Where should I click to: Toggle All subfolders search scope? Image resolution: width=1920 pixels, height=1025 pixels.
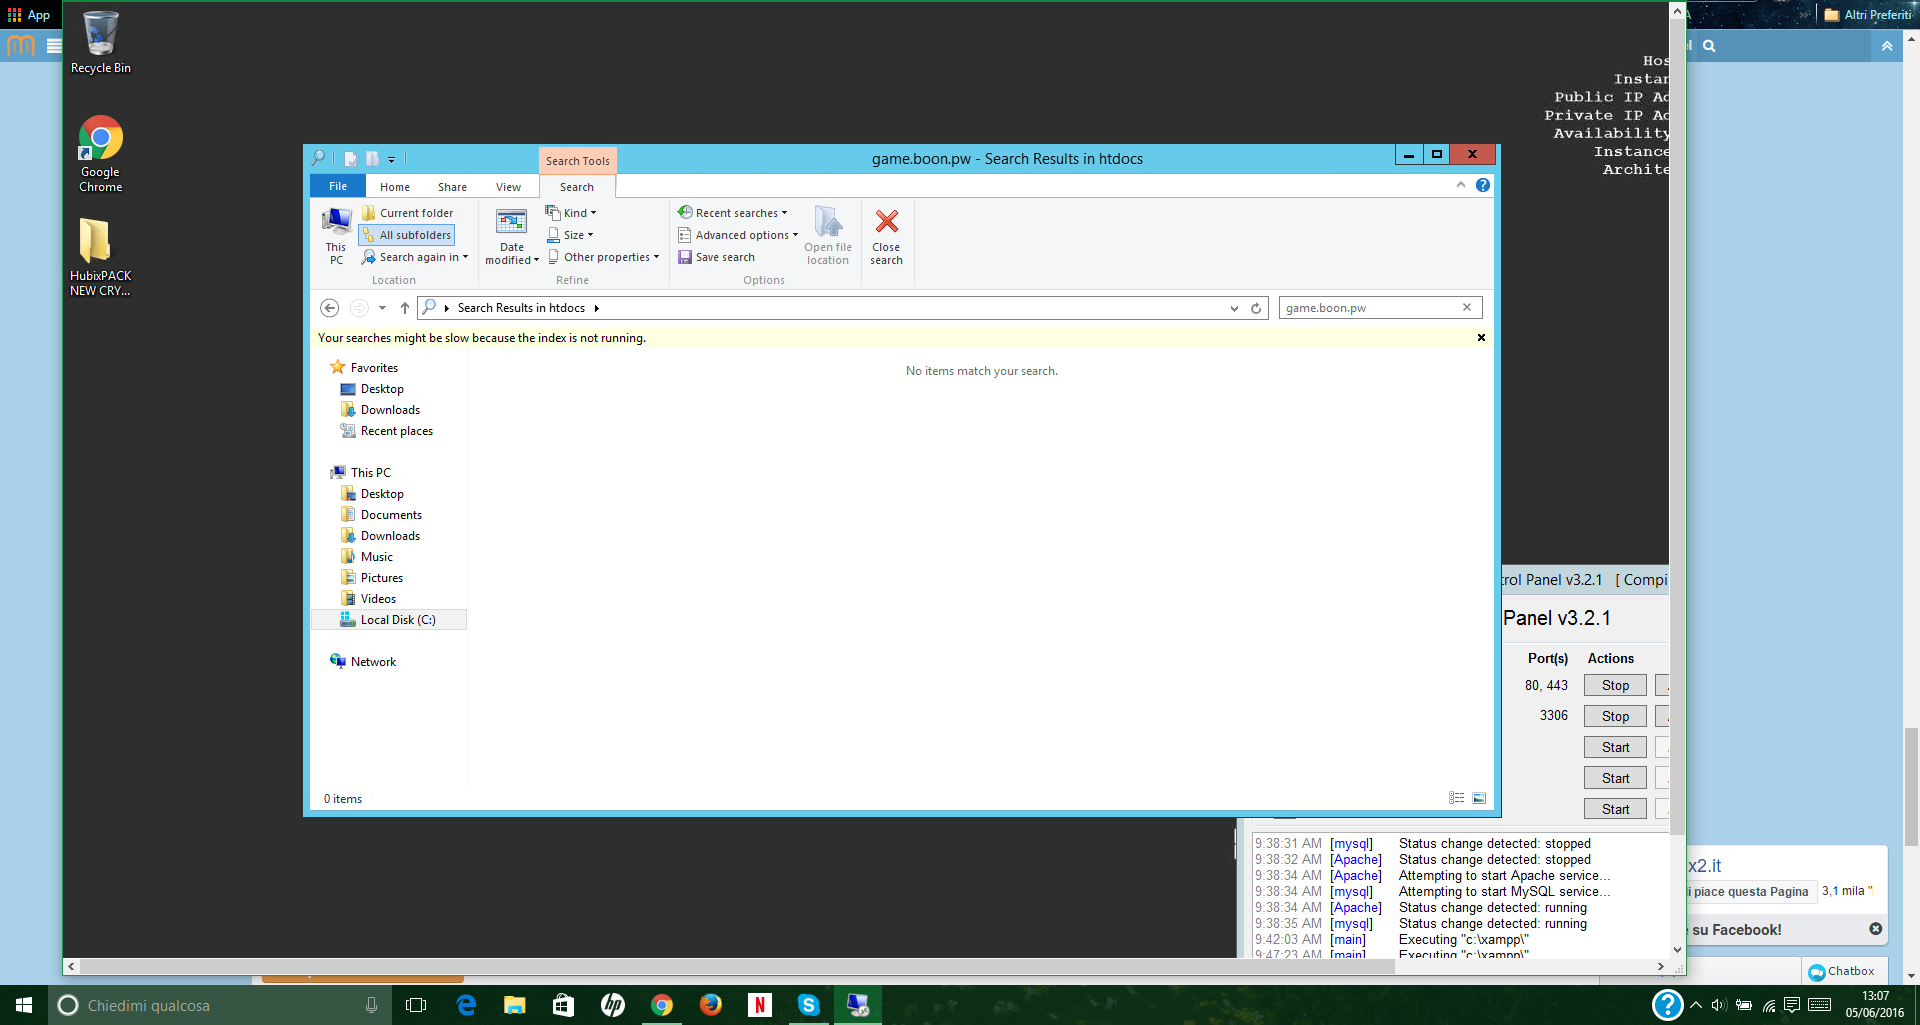click(x=407, y=235)
